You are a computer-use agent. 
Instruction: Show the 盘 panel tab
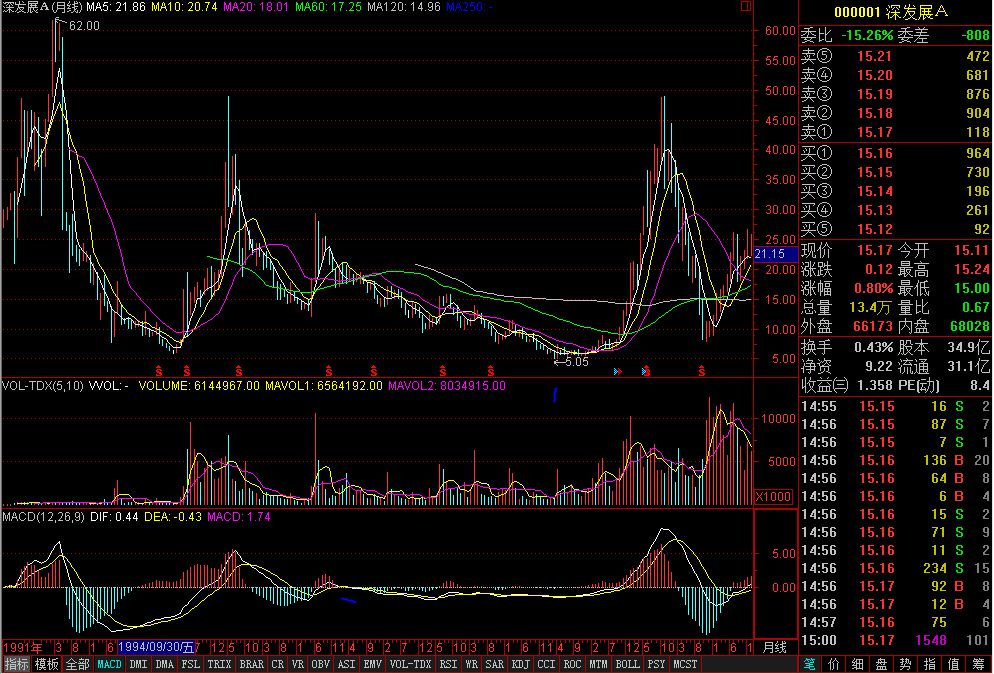pos(882,664)
